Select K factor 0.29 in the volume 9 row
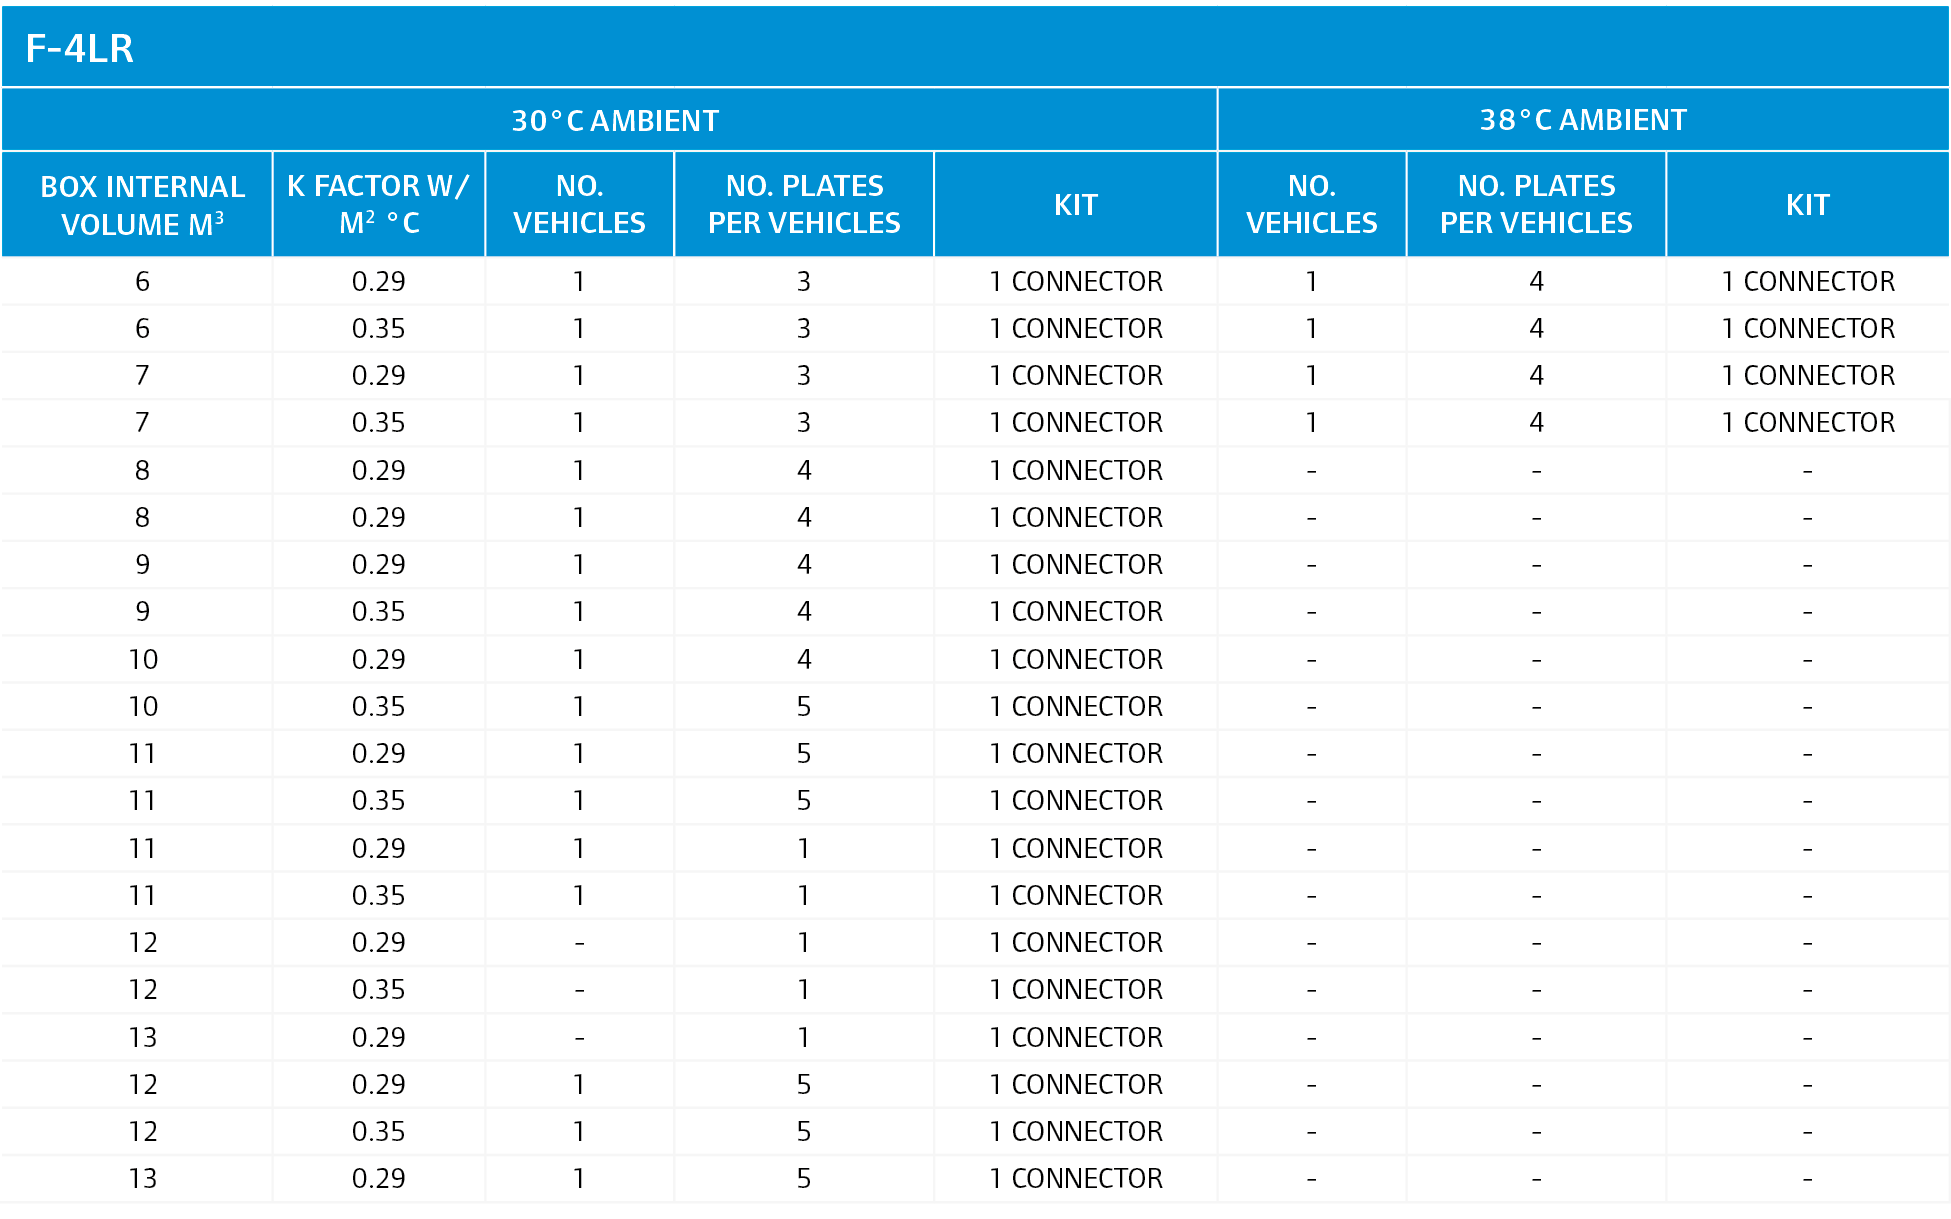The image size is (1951, 1219). pos(378,565)
